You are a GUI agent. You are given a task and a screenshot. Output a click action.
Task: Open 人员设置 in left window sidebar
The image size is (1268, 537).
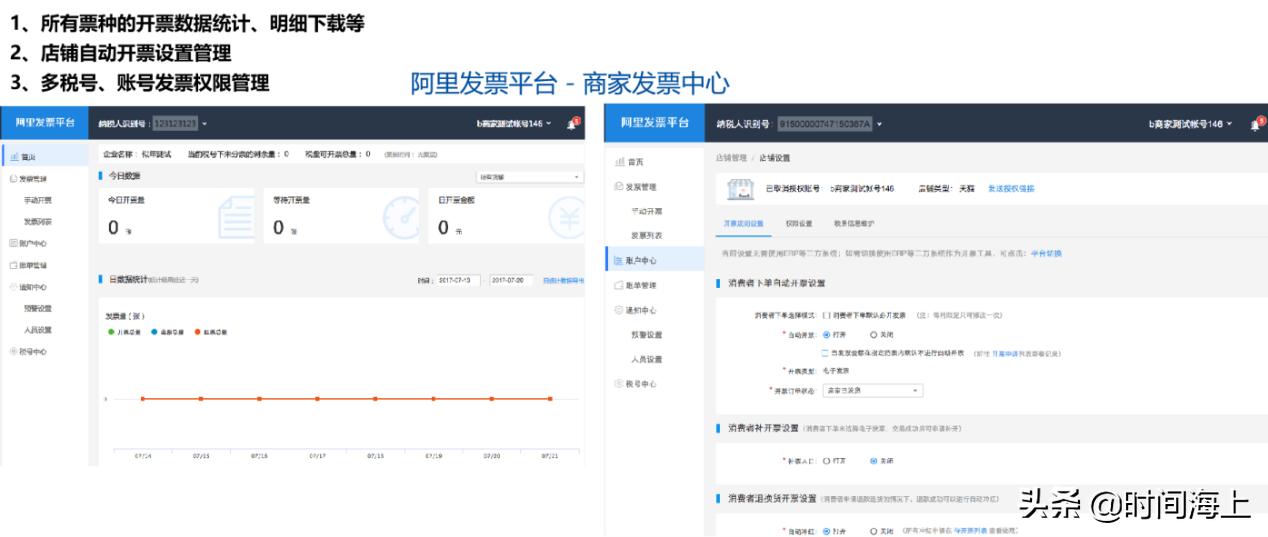coord(38,330)
